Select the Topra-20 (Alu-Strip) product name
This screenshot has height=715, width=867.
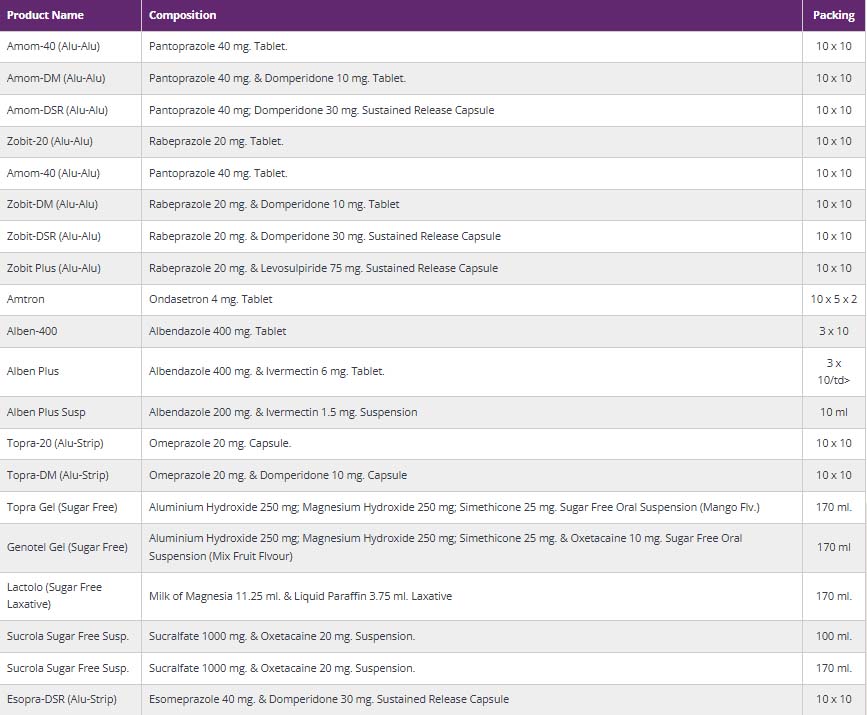point(55,443)
